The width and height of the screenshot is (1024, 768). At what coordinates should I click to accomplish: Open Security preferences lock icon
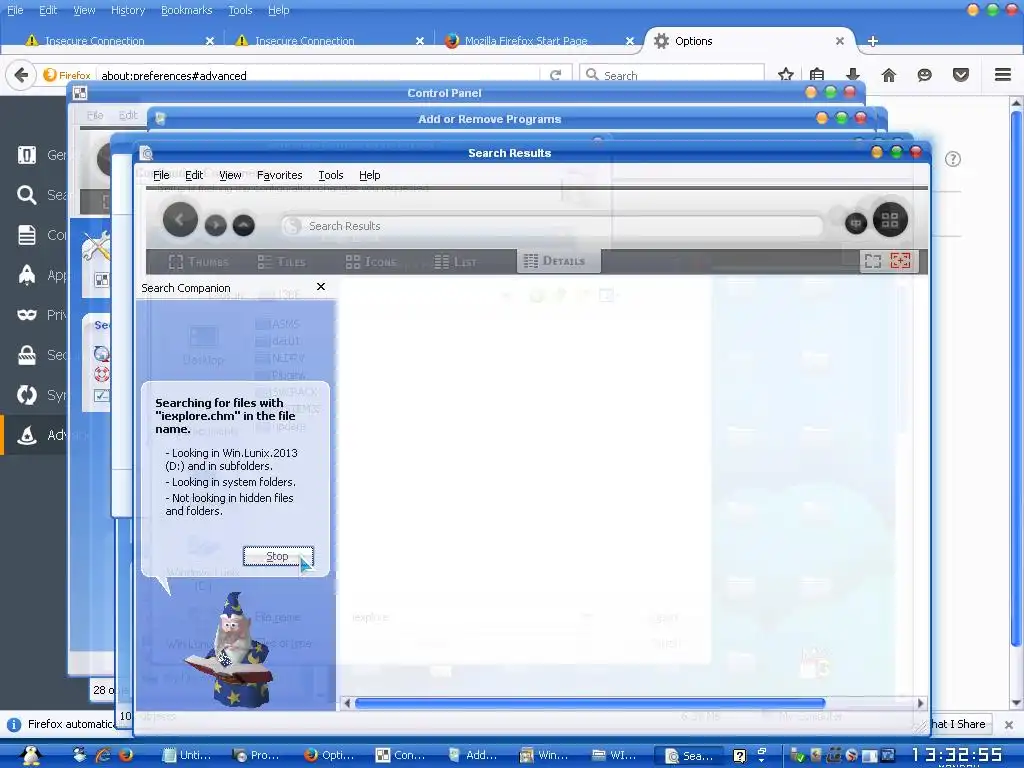pyautogui.click(x=27, y=355)
